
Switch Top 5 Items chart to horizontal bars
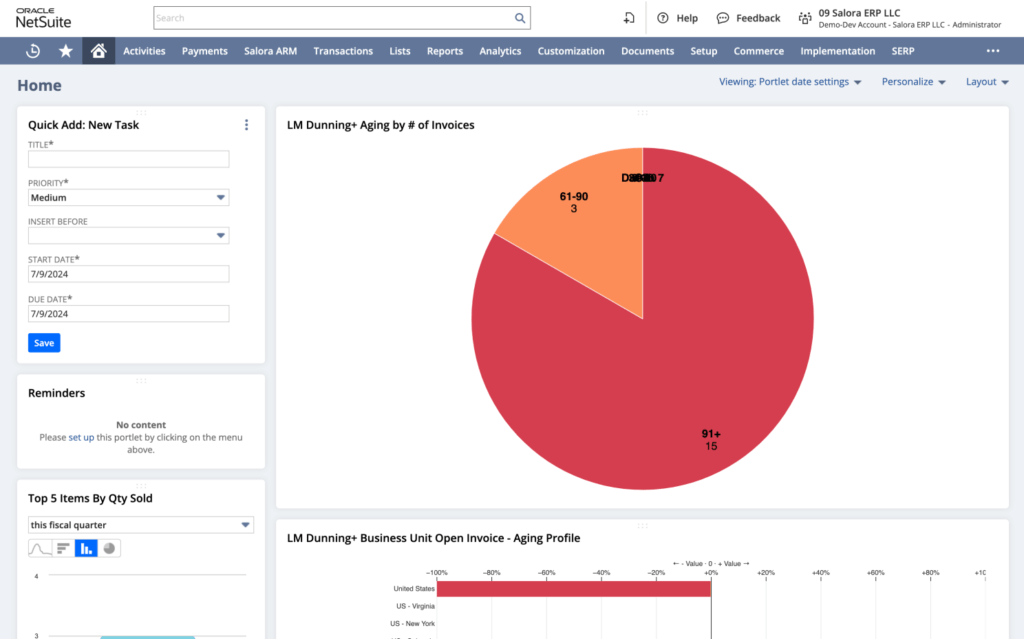click(63, 548)
